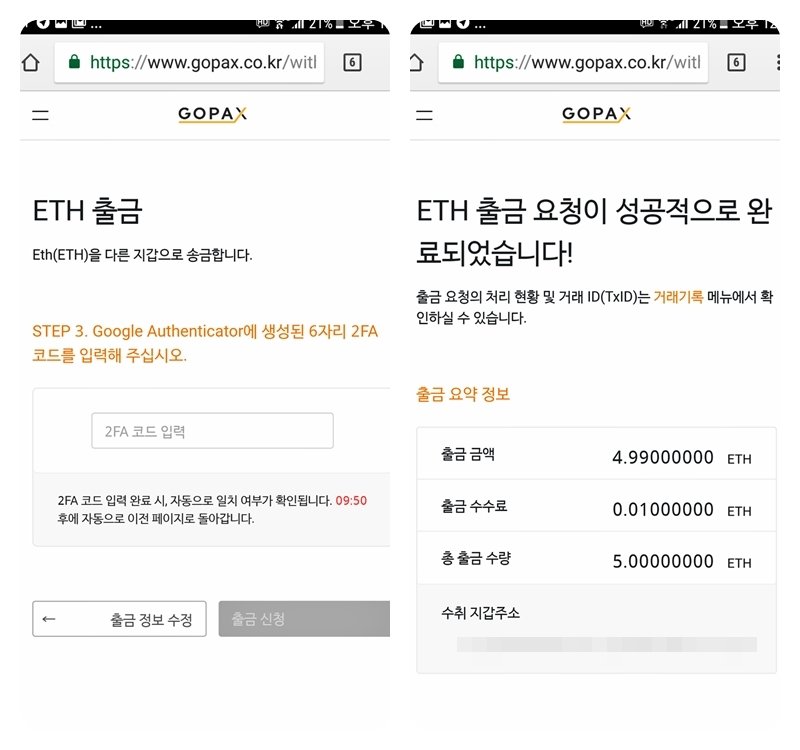Open tab switcher showing 6 in right browser
The image size is (800, 750).
click(x=736, y=62)
